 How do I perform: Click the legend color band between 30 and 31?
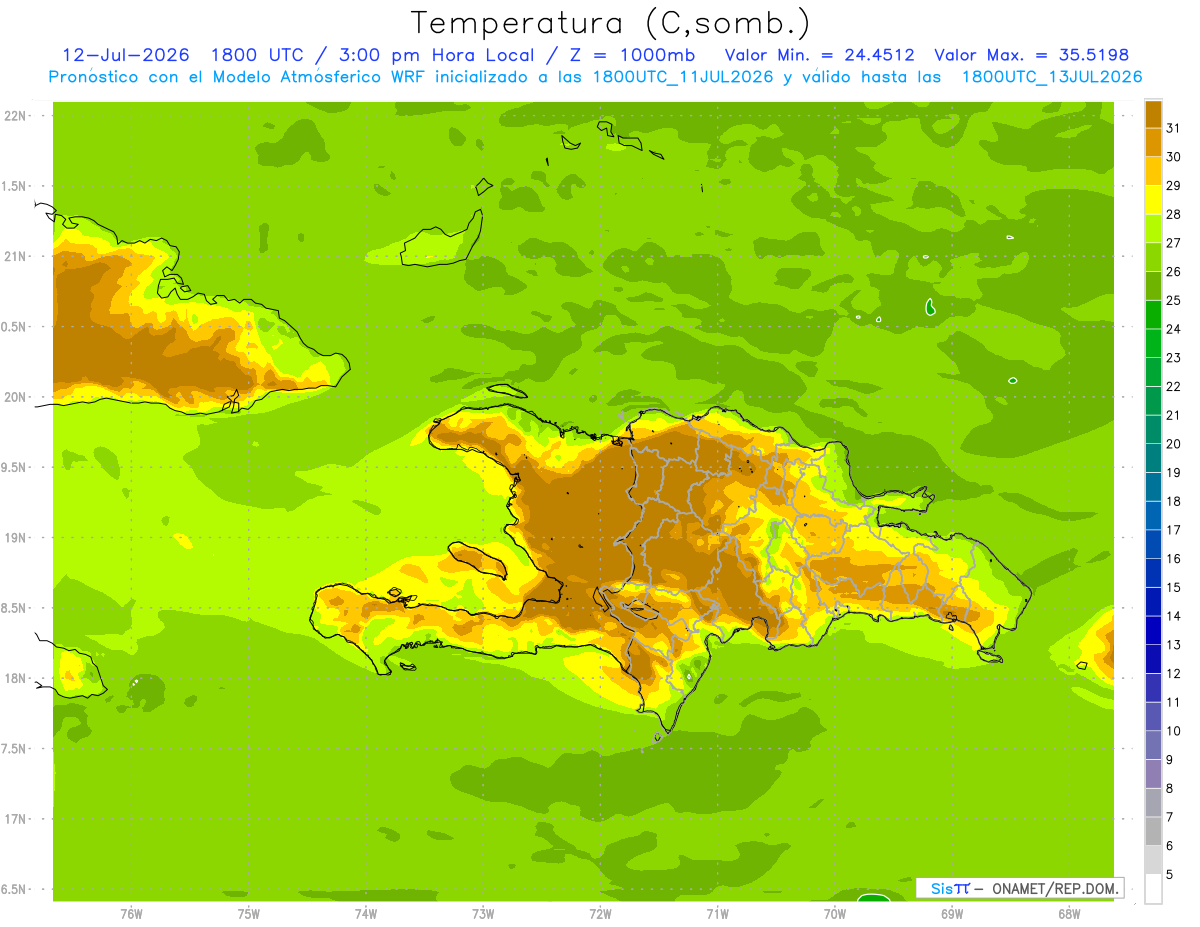pyautogui.click(x=1153, y=142)
